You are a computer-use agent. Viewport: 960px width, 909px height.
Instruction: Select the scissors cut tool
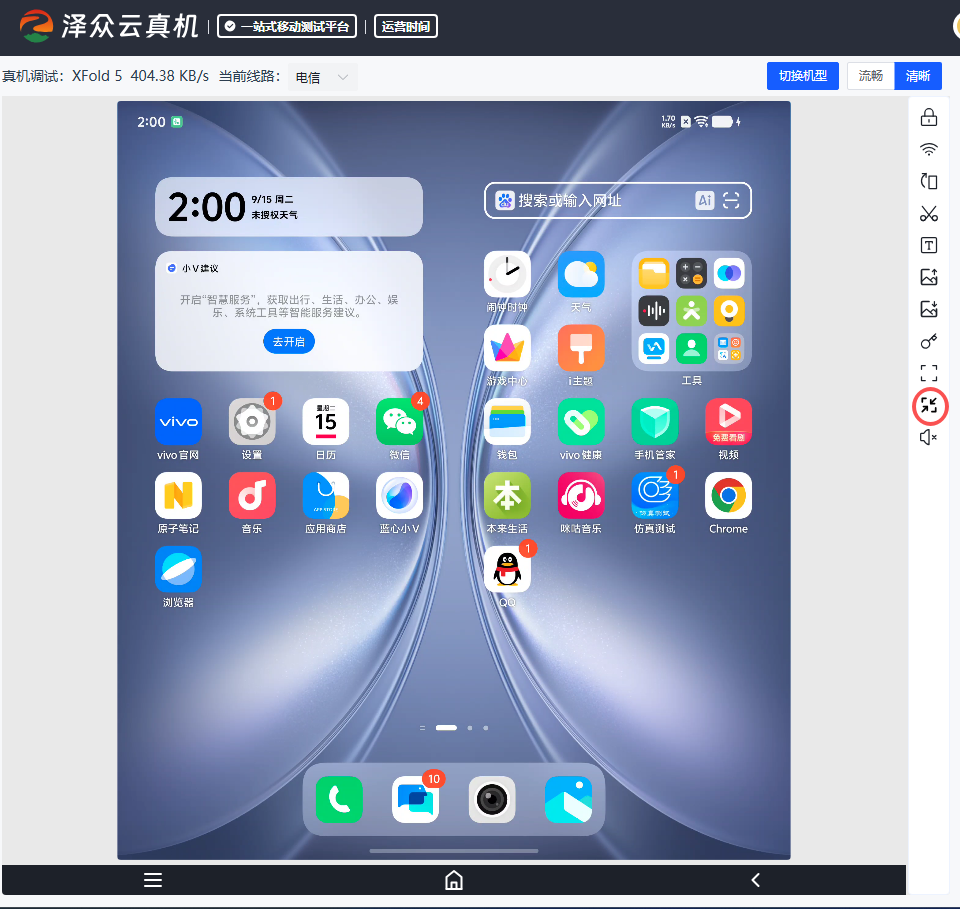coord(929,214)
